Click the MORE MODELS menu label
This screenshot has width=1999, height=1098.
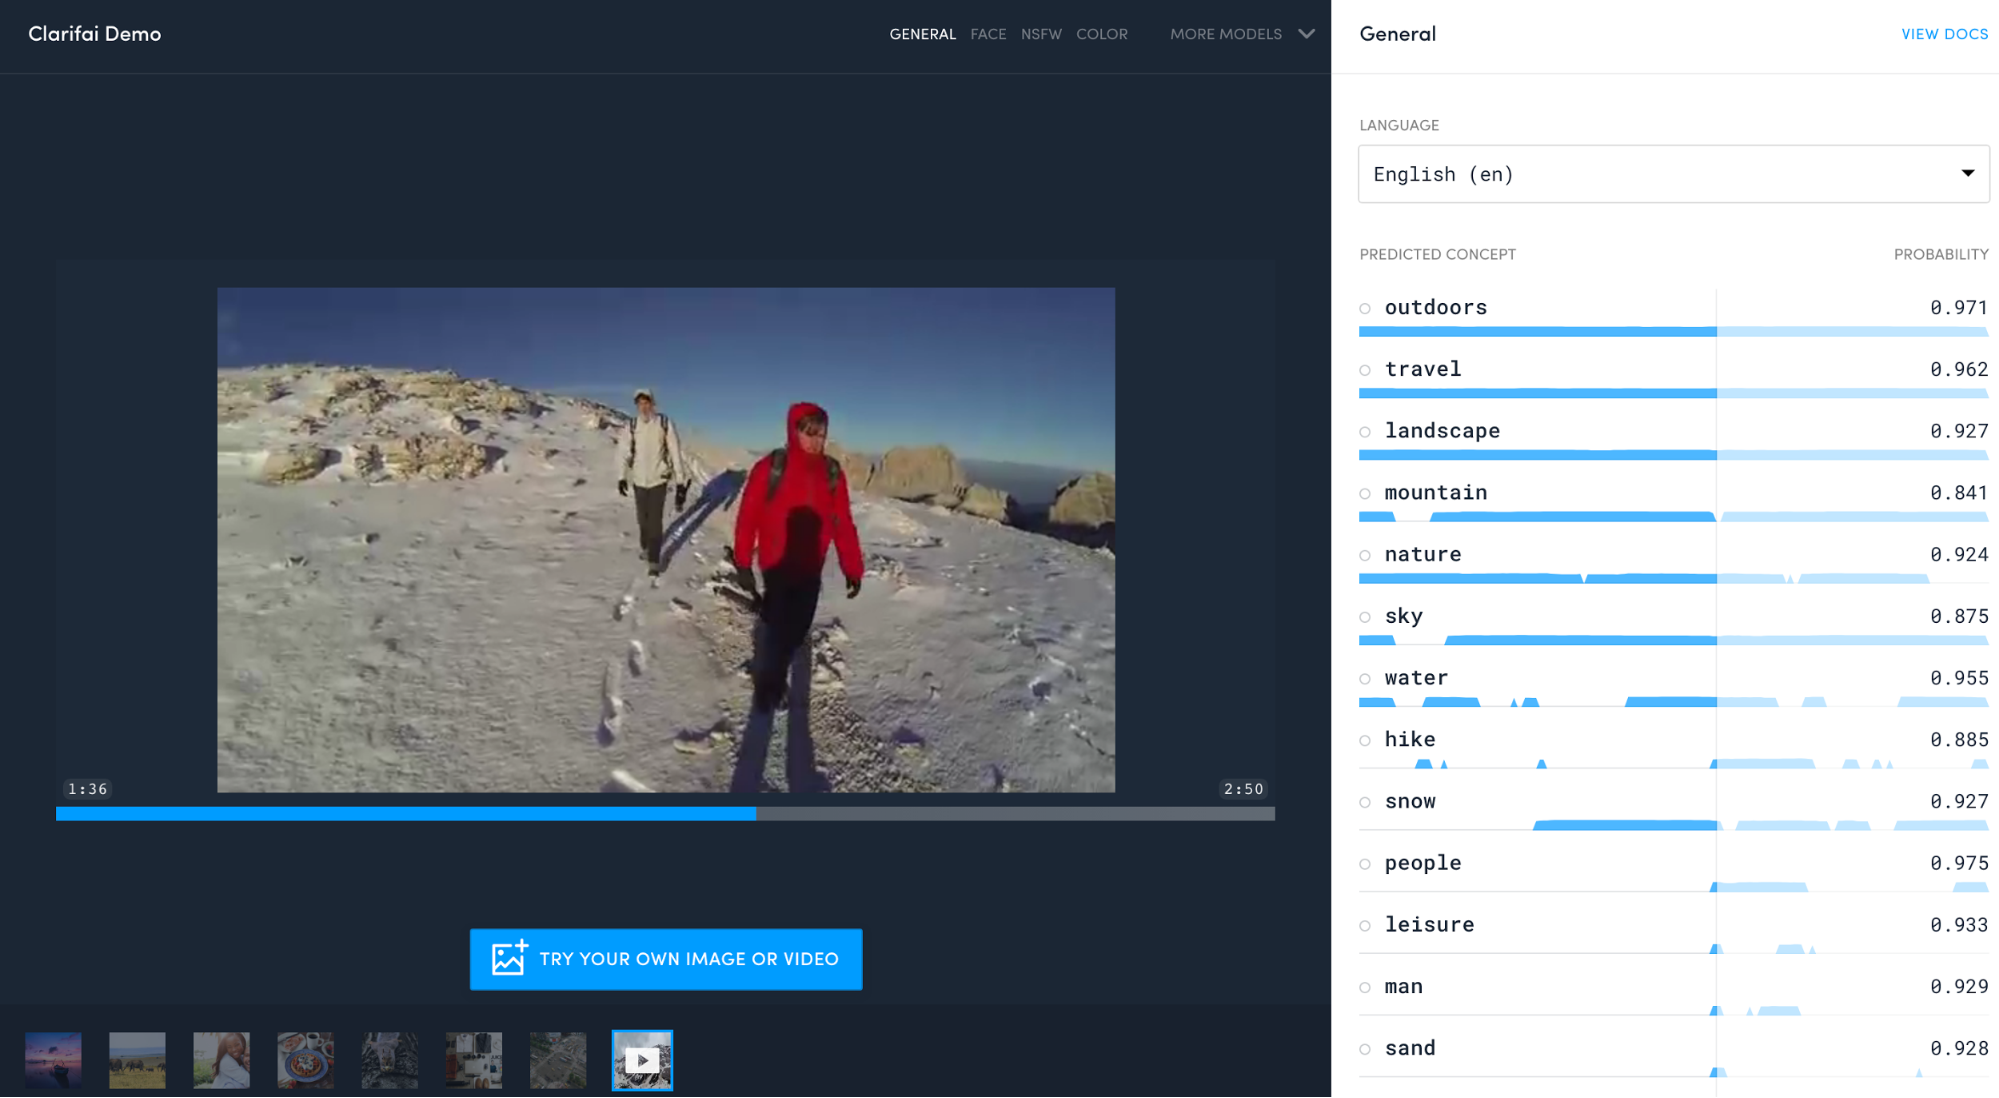click(x=1225, y=34)
